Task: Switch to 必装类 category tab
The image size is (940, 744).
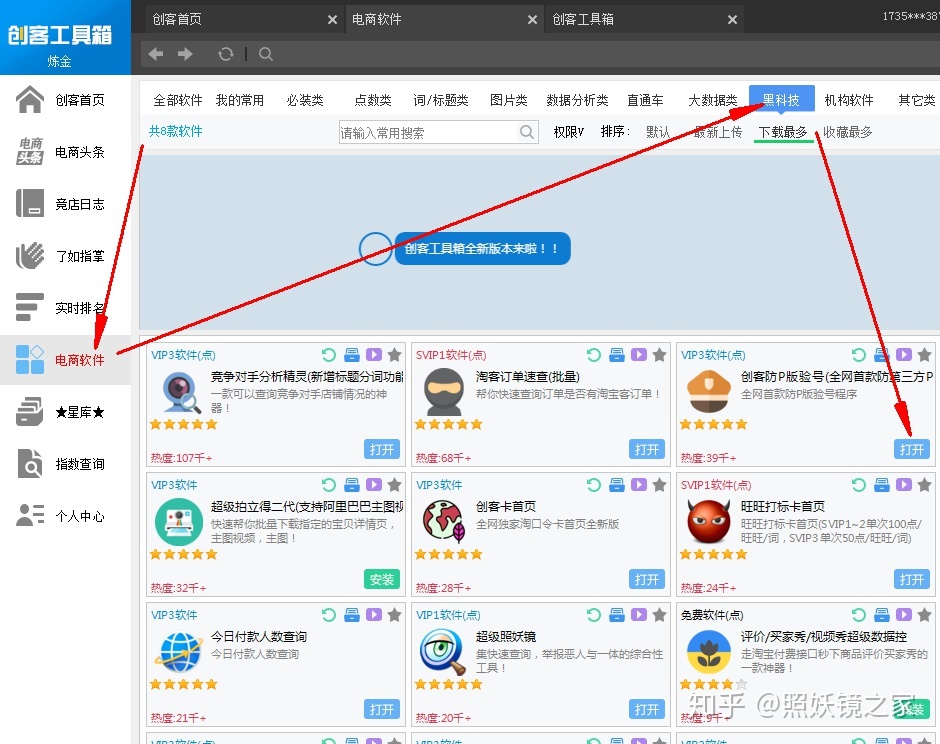Action: click(x=305, y=100)
